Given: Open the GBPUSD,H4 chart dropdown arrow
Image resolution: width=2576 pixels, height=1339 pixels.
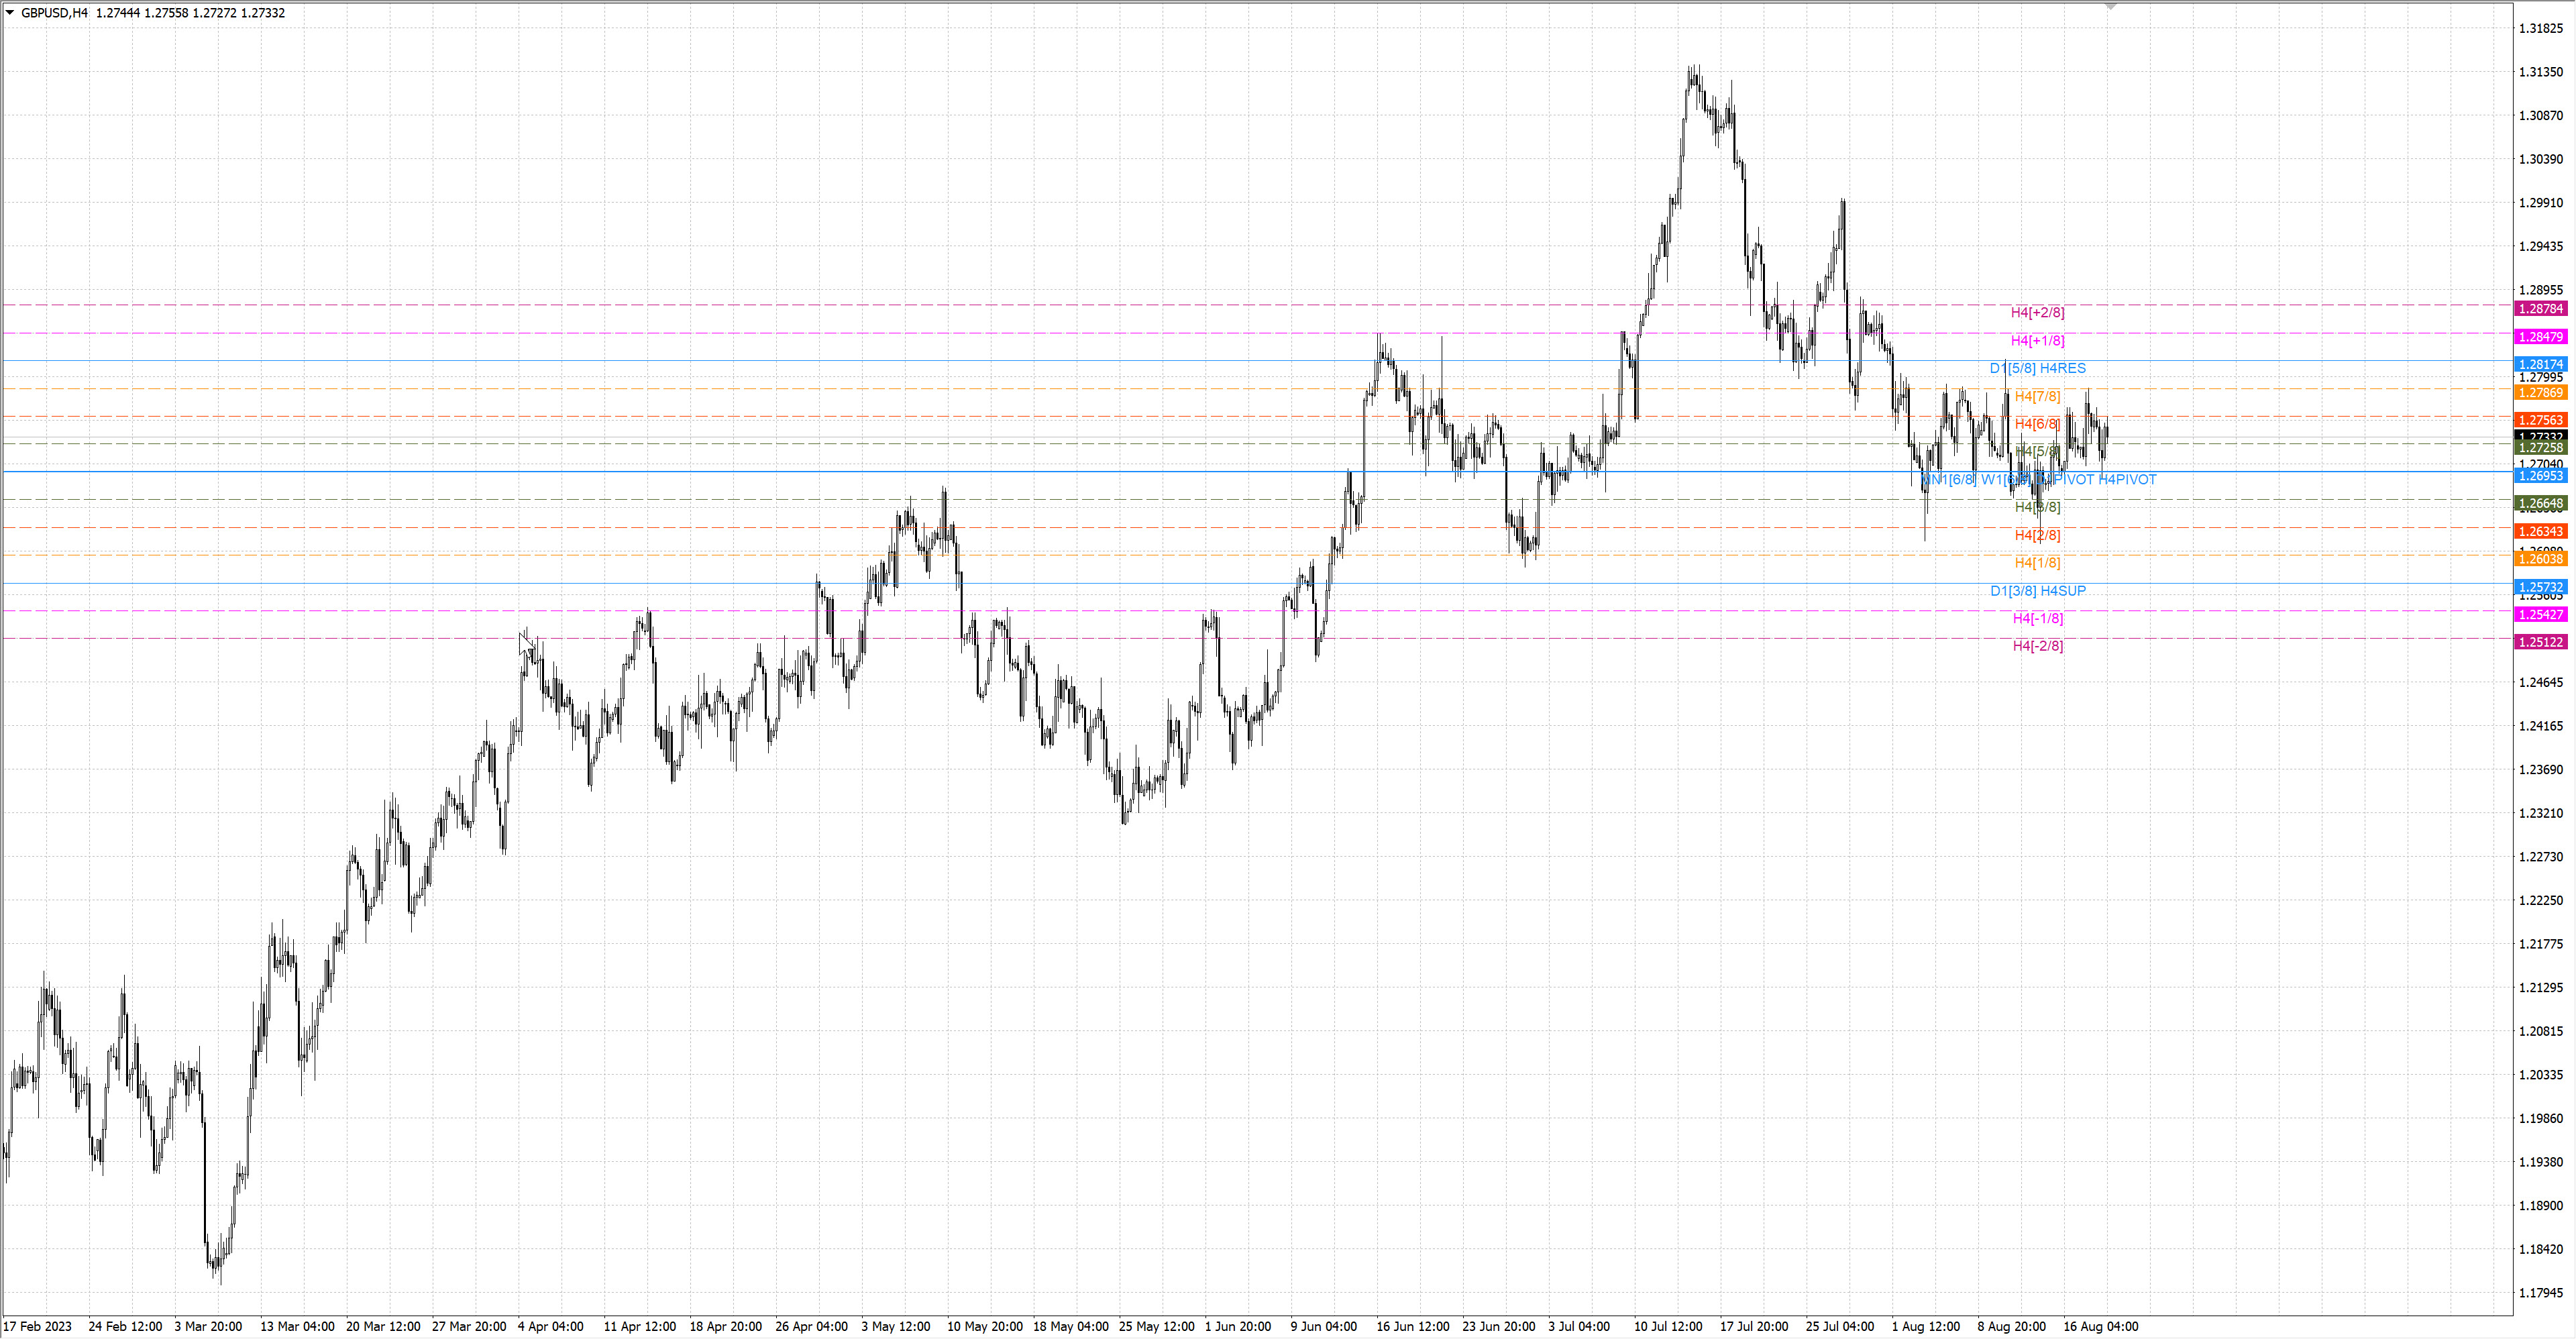Looking at the screenshot, I should pyautogui.click(x=10, y=13).
